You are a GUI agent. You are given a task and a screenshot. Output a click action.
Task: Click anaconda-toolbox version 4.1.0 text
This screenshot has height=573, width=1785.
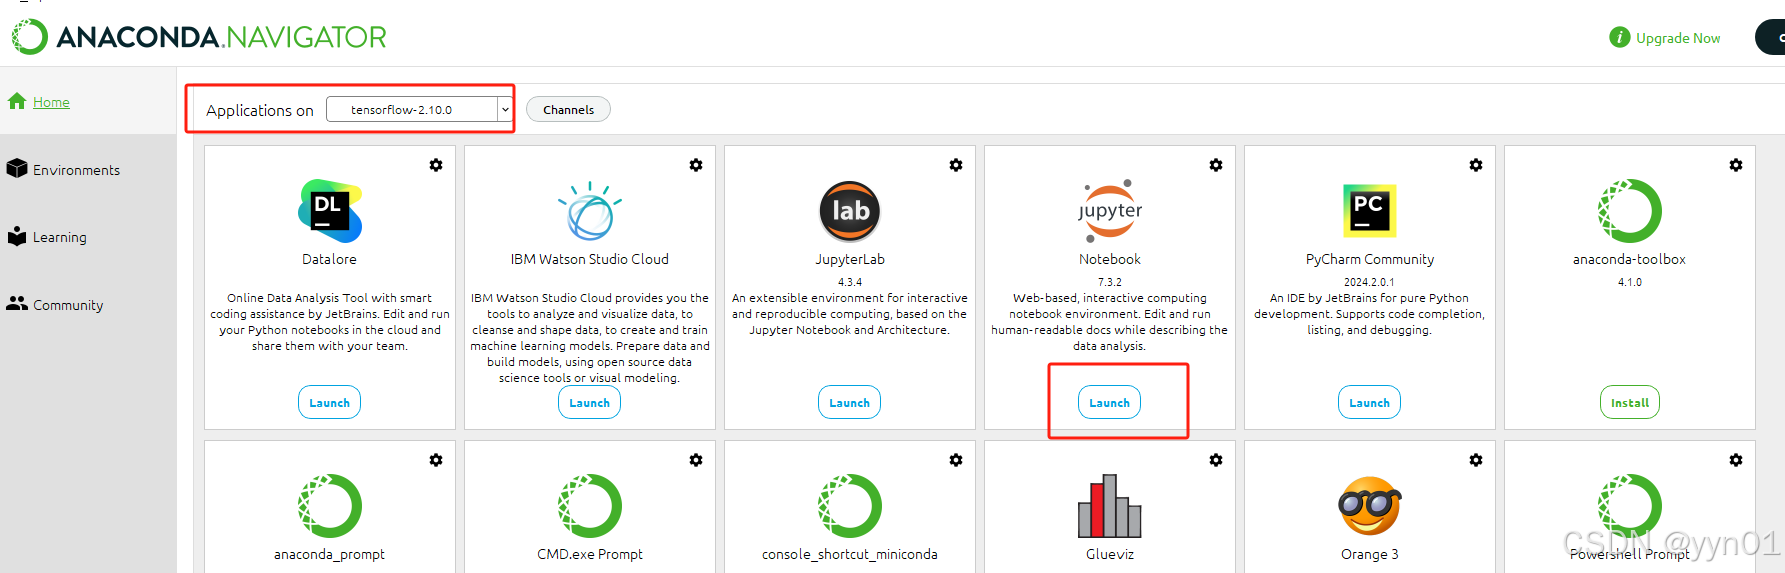click(x=1630, y=282)
